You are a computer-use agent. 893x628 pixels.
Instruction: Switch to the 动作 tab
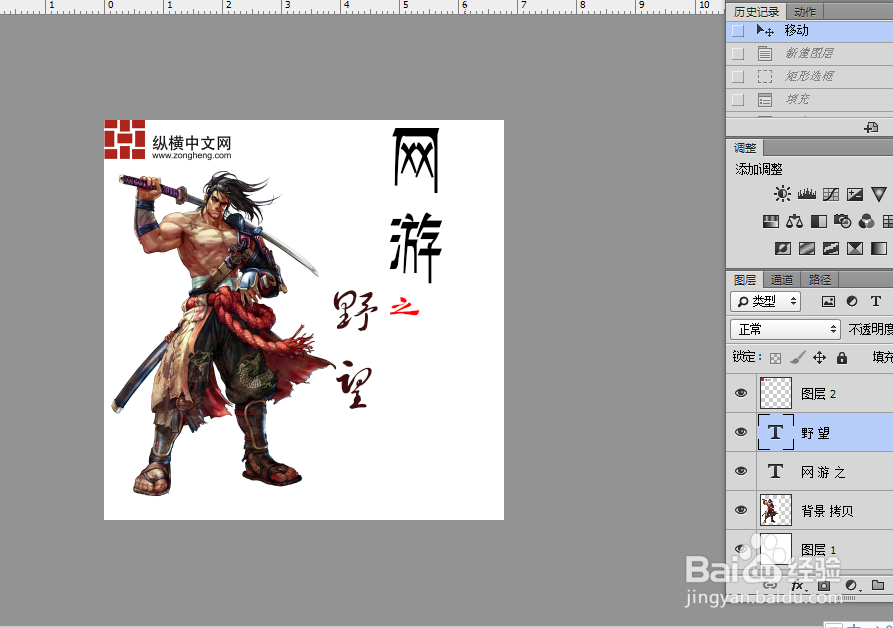805,12
